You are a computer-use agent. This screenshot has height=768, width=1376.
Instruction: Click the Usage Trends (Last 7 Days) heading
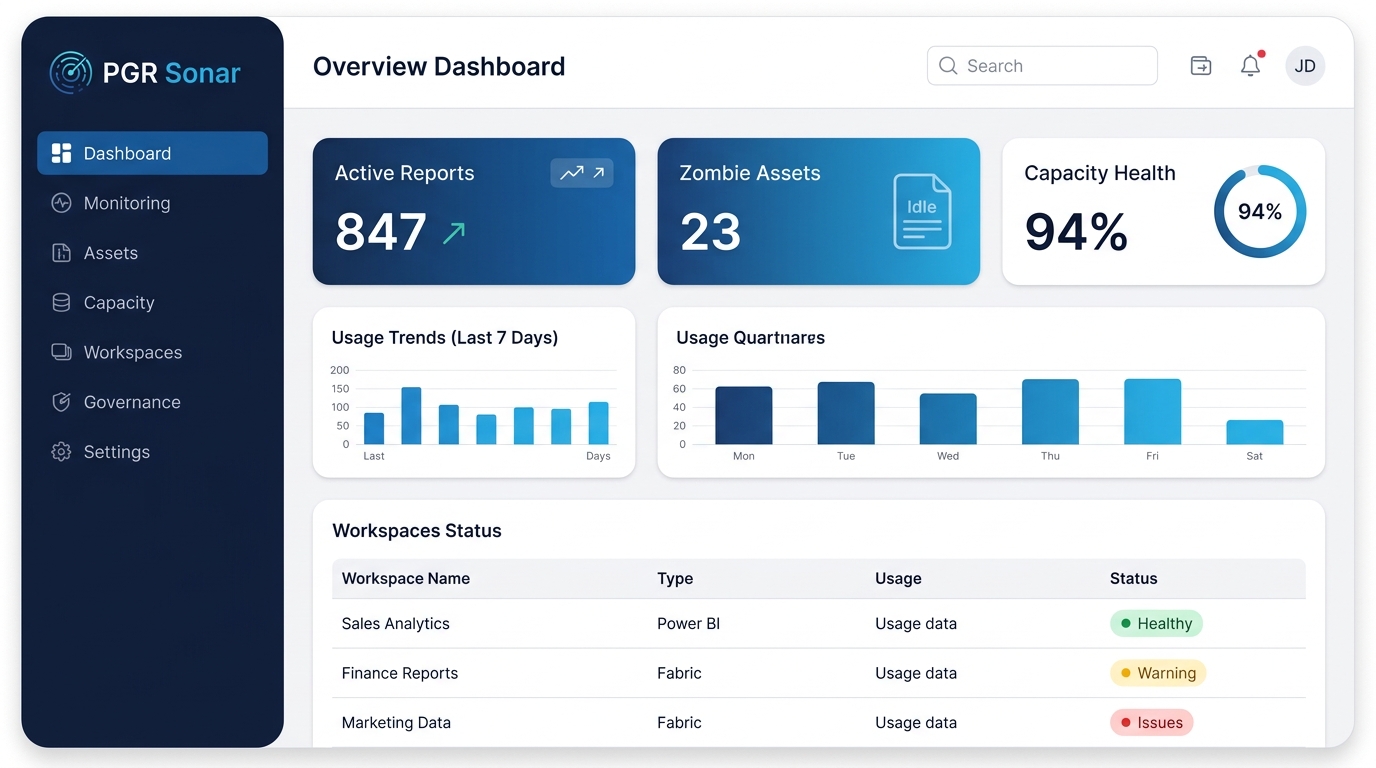point(445,338)
